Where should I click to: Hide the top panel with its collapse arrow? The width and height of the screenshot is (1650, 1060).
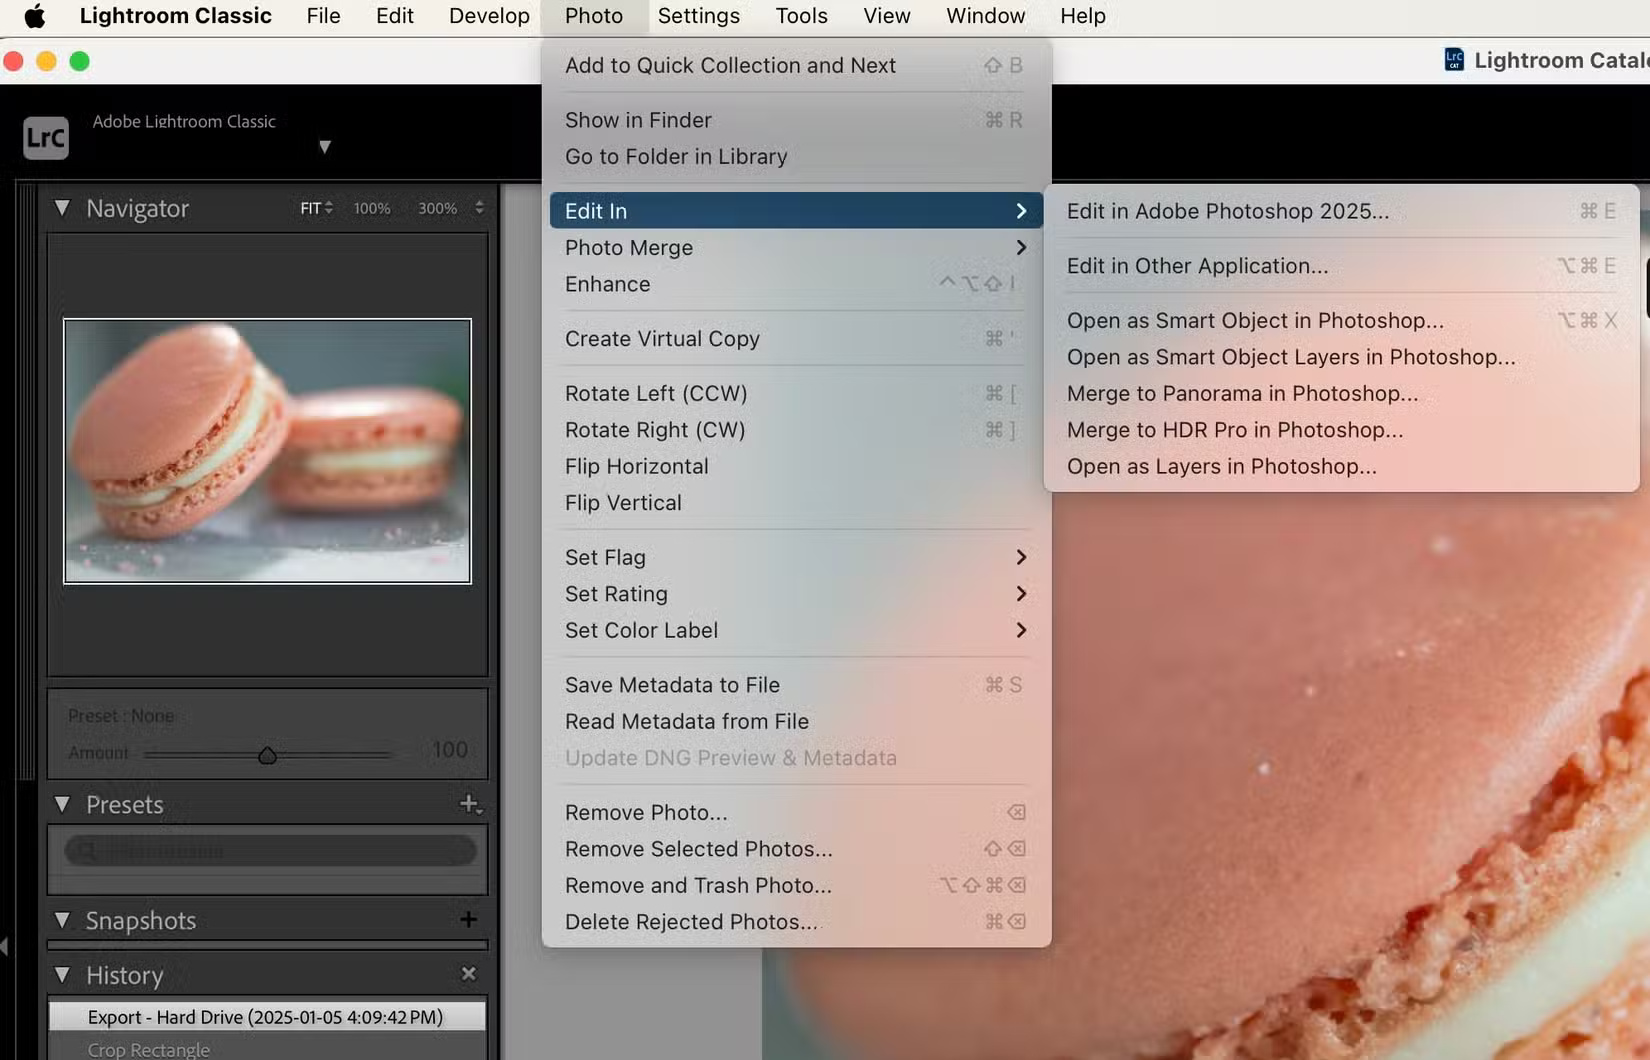(326, 146)
